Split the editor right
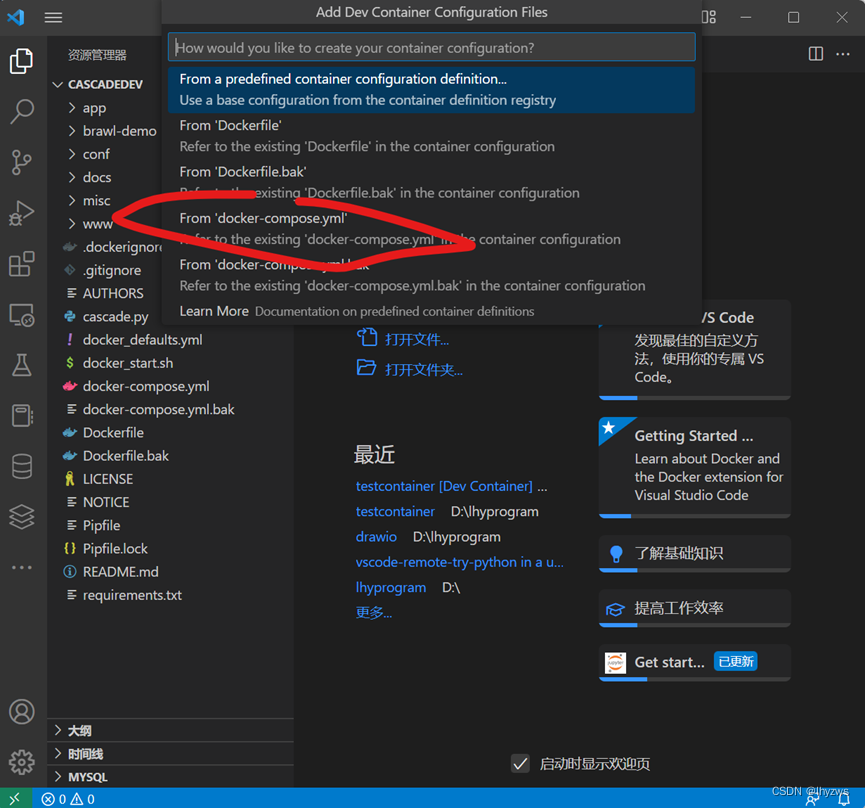 [x=815, y=53]
